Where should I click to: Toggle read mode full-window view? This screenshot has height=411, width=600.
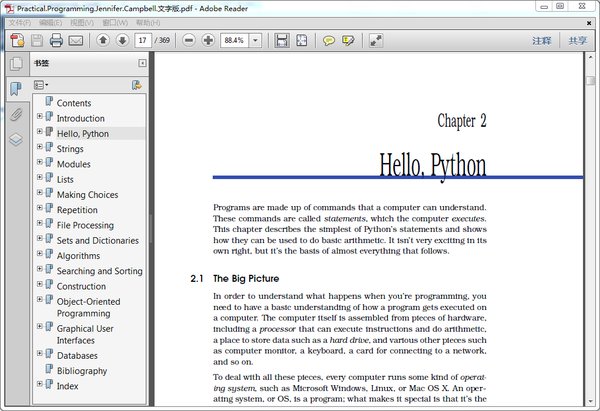376,40
